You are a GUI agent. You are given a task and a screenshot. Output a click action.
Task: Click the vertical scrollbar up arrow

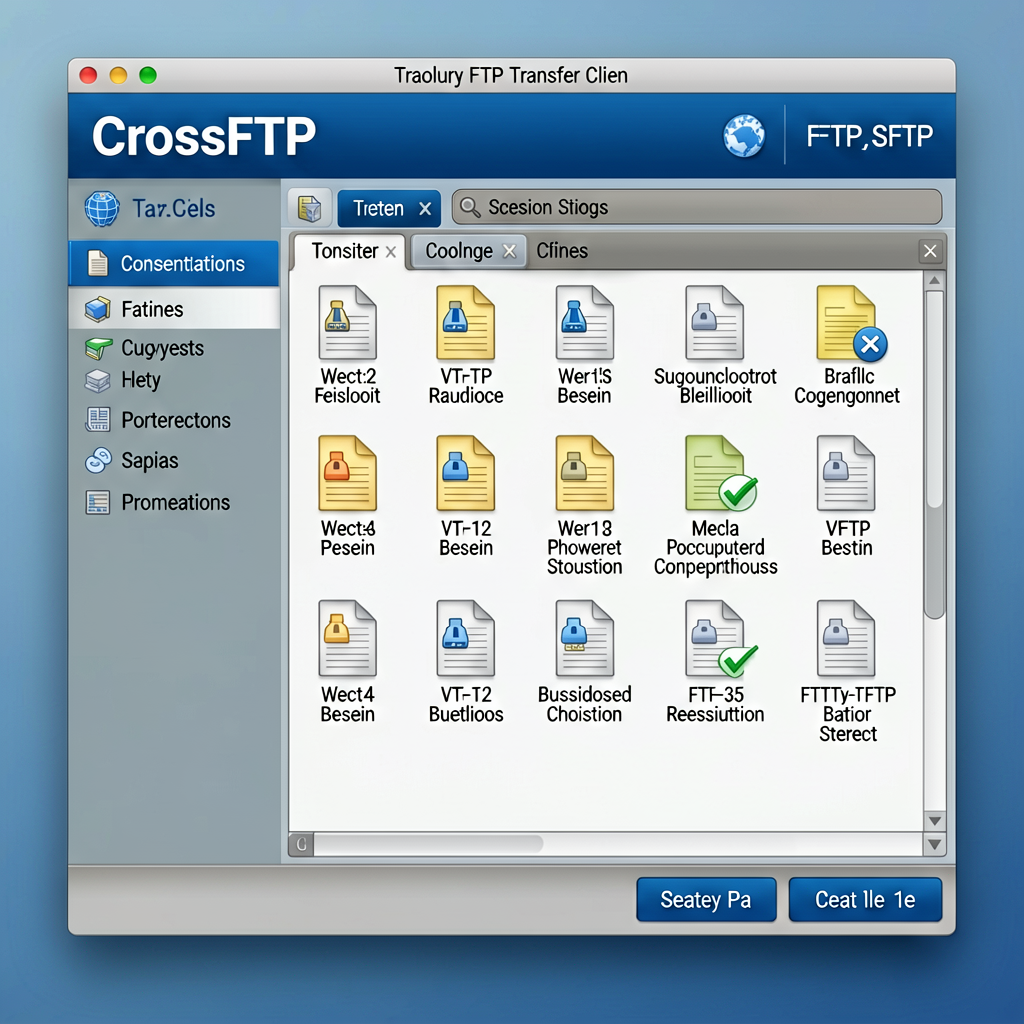point(935,281)
